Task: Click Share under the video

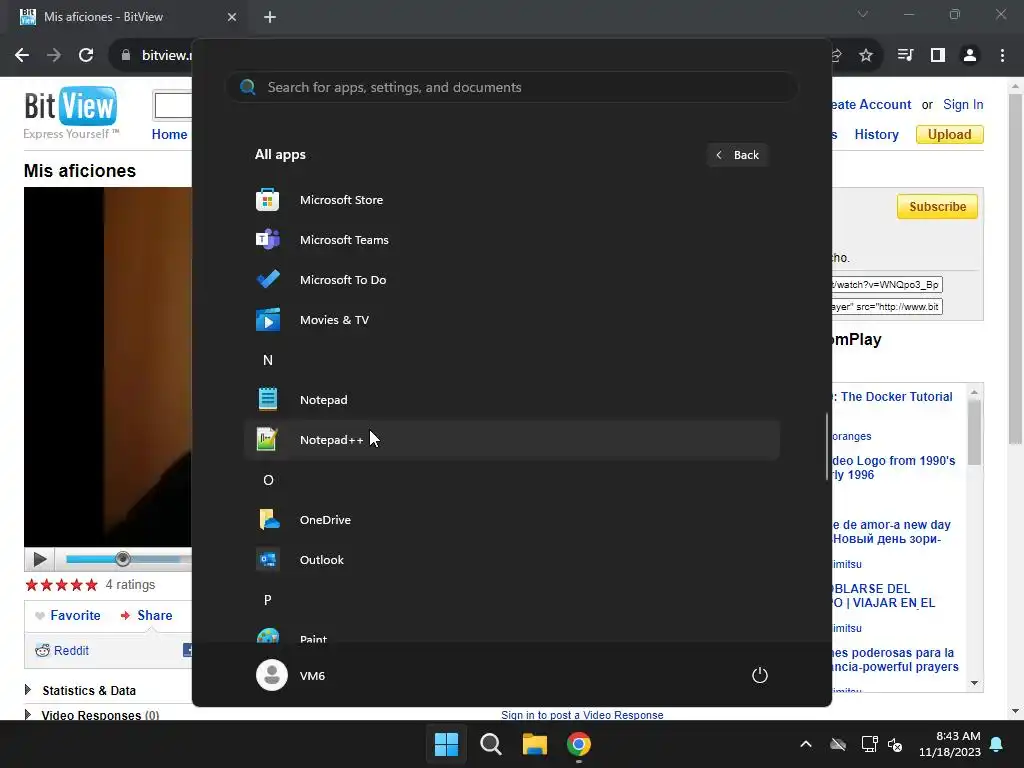Action: click(146, 615)
